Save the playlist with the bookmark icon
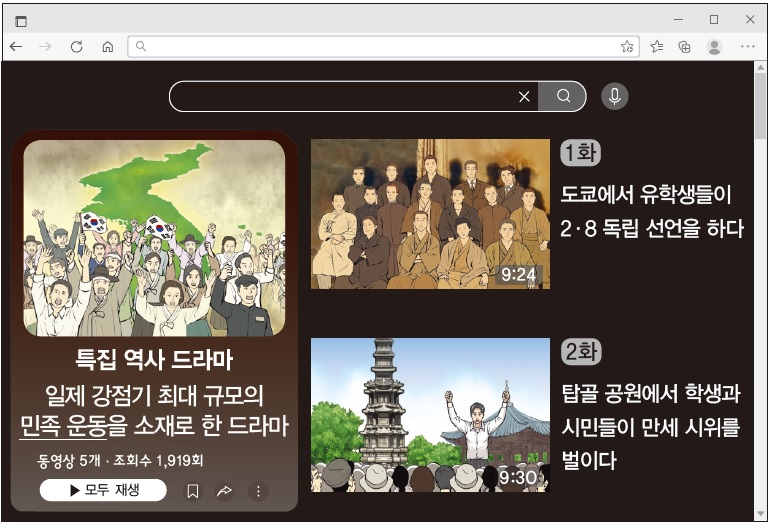The height and width of the screenshot is (530, 772). tap(193, 491)
